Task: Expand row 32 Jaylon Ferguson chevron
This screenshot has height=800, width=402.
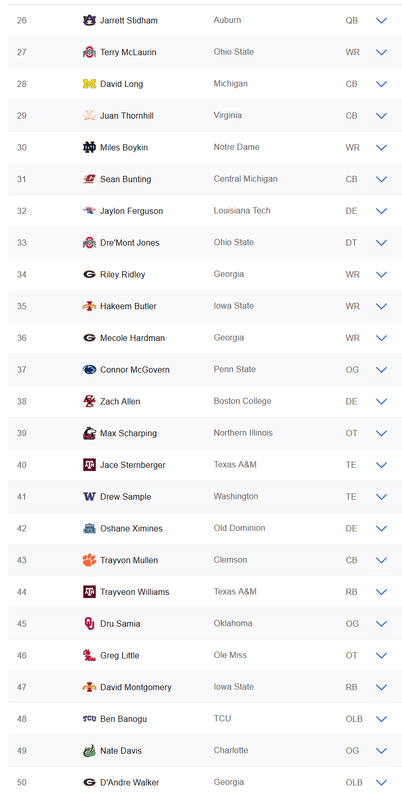Action: [x=381, y=211]
